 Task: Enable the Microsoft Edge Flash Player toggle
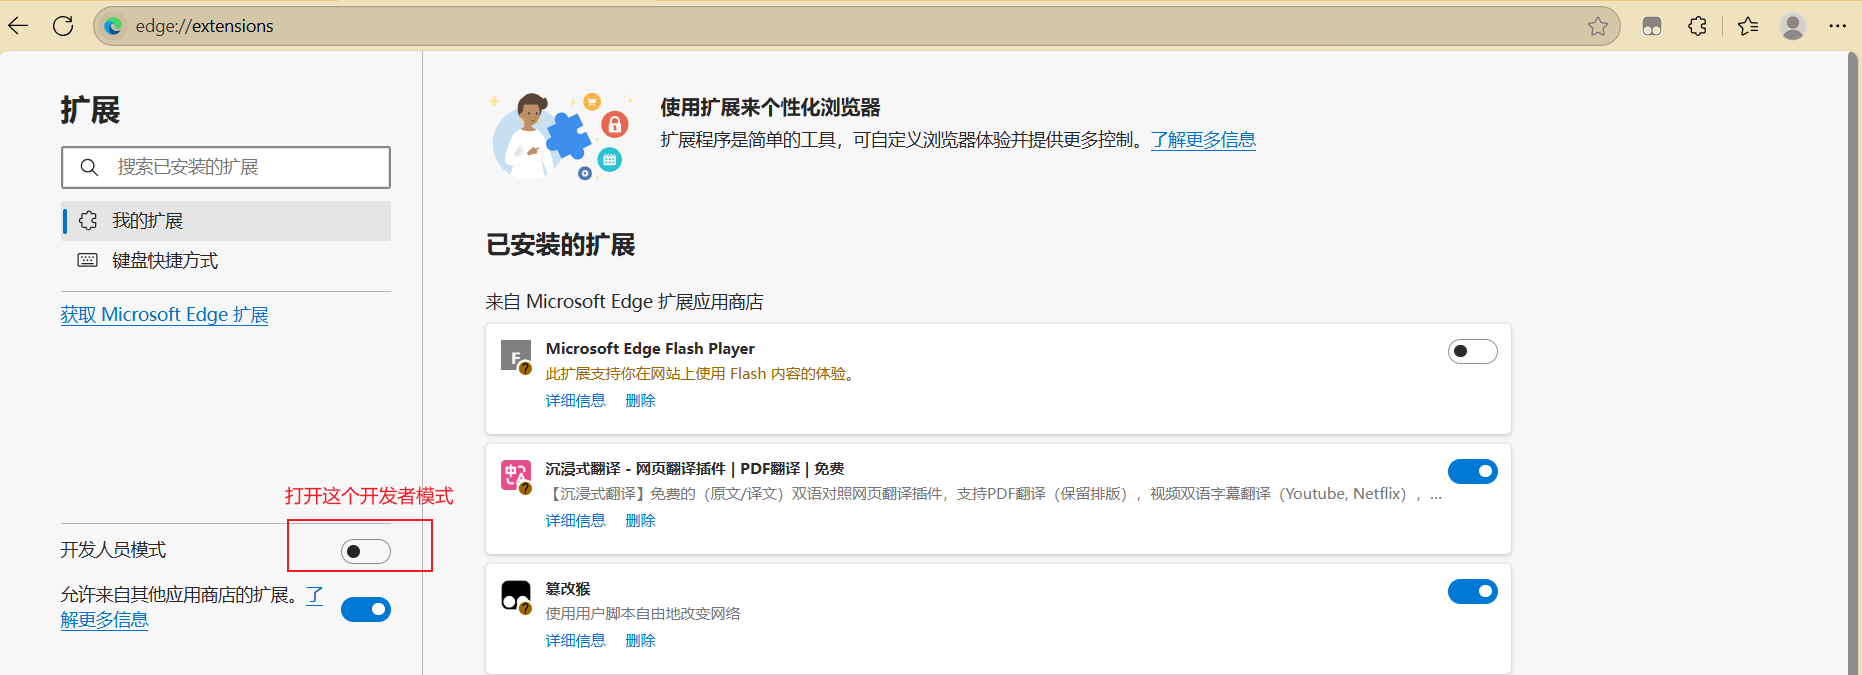1472,351
